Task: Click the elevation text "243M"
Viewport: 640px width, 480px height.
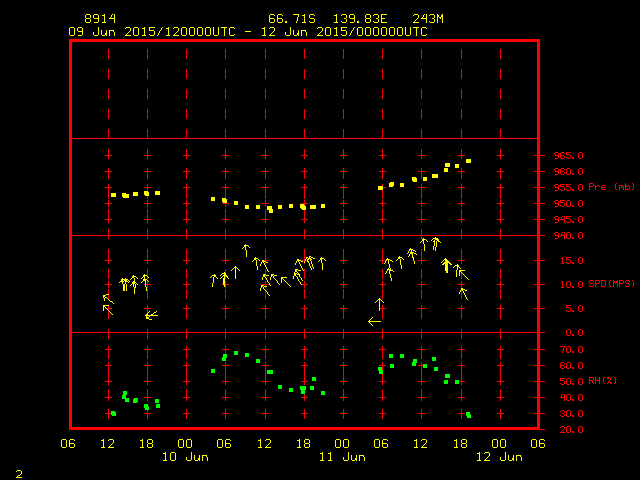Action: point(428,19)
